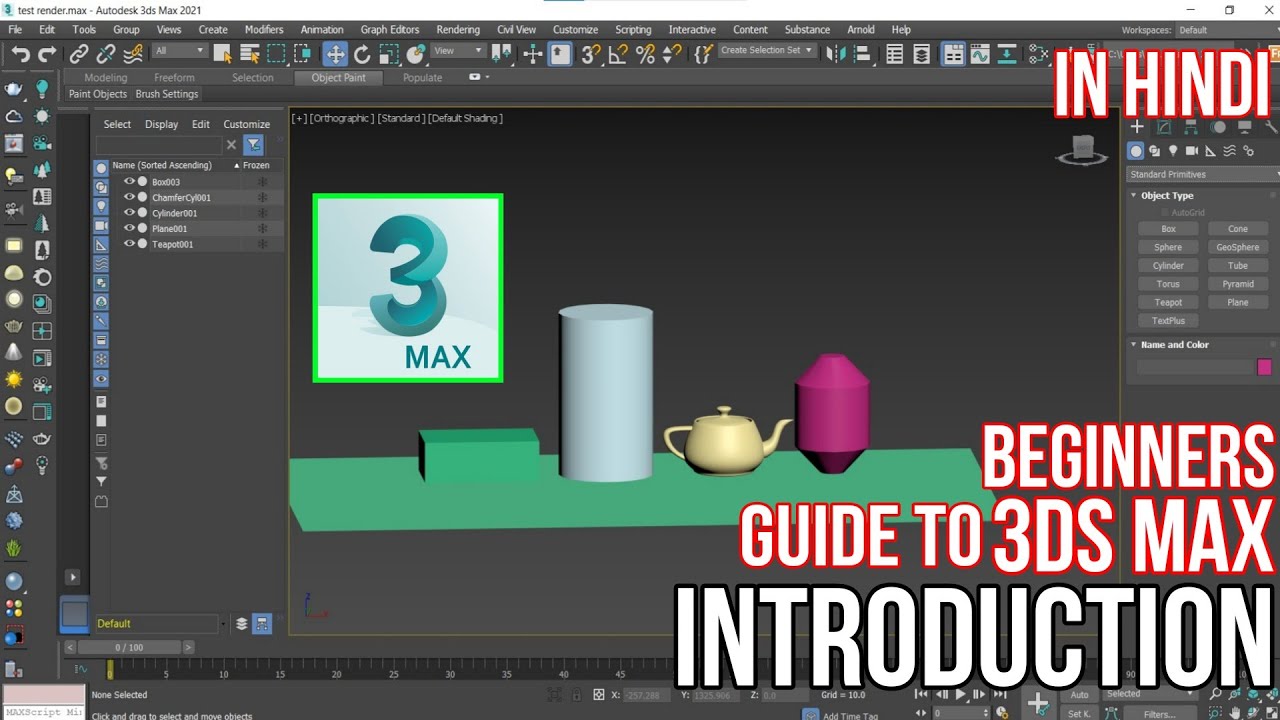Click the object name field in Name and Color
The image size is (1280, 720).
tap(1195, 367)
